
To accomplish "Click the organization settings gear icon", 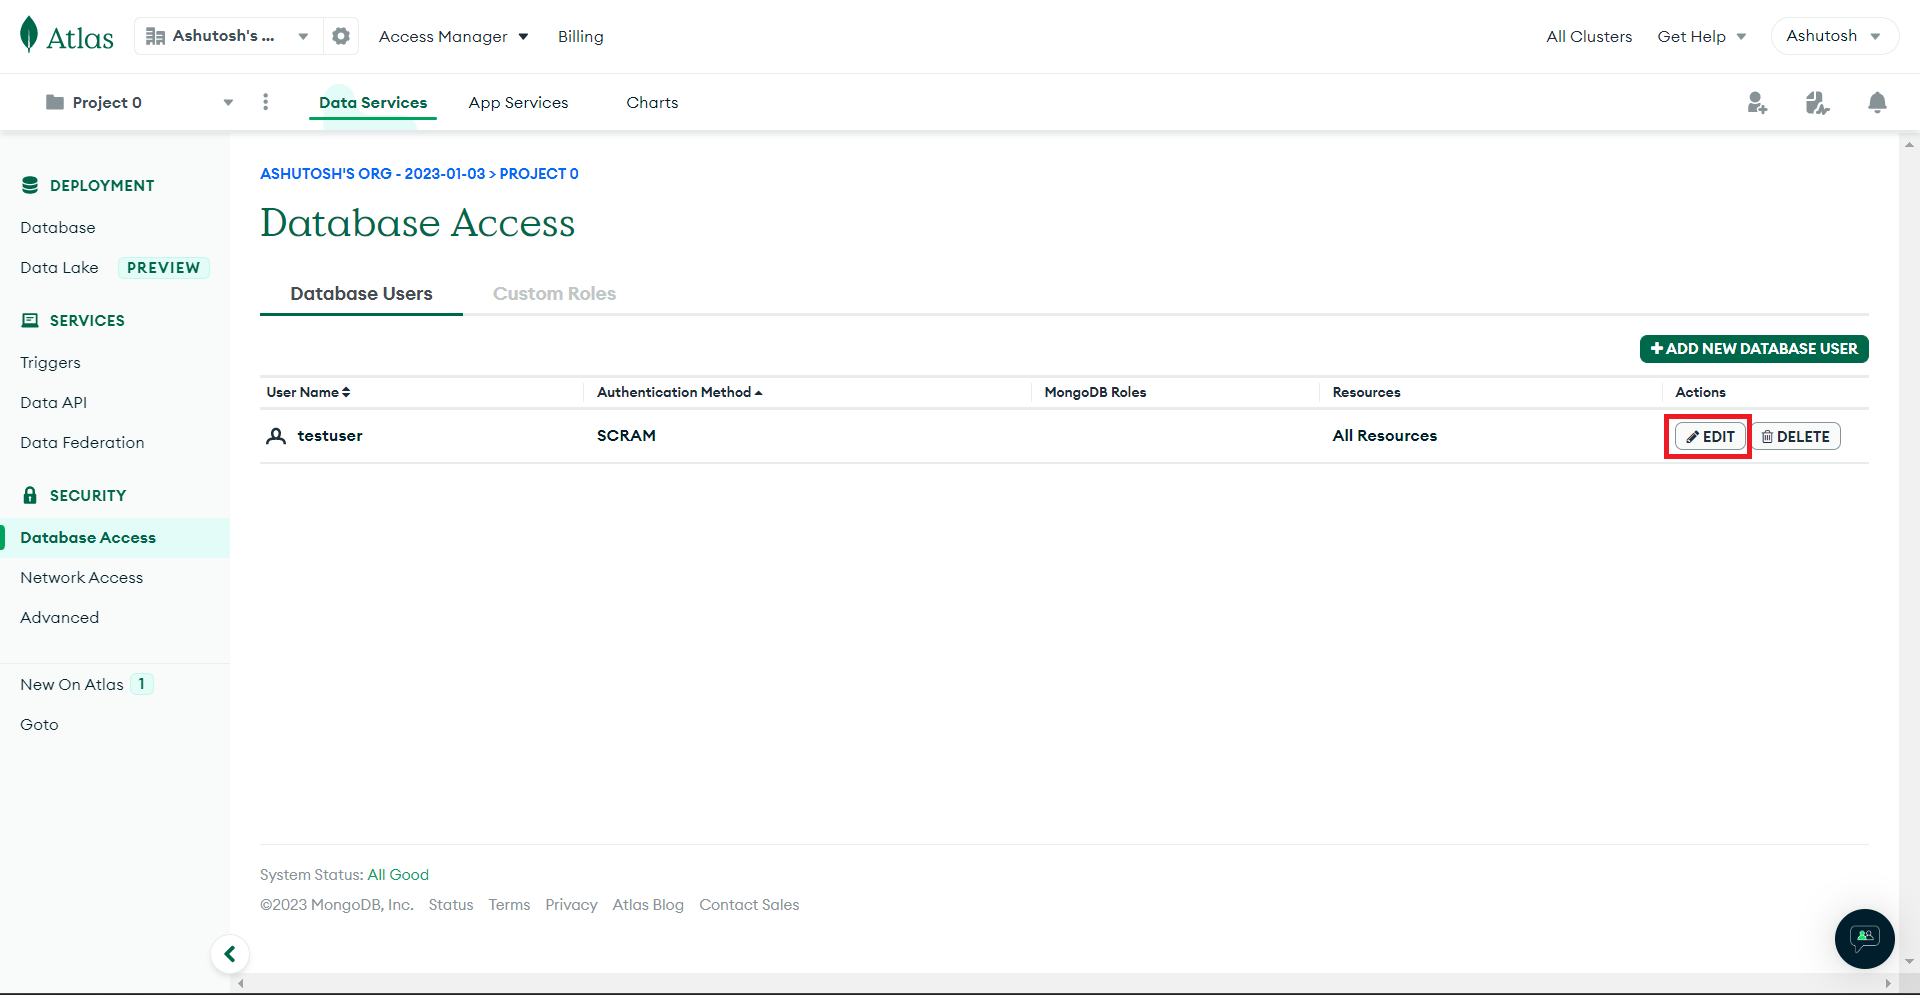I will (341, 36).
